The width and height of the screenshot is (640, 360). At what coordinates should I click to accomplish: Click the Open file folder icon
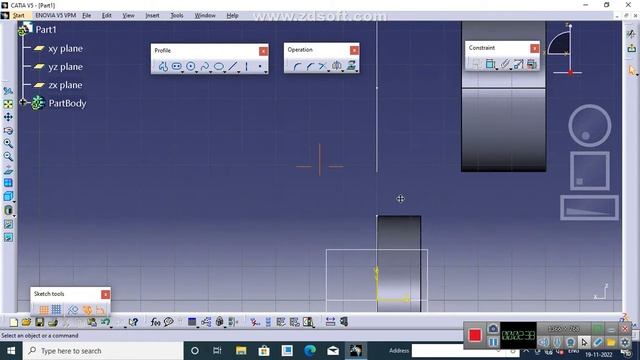[x=27, y=322]
